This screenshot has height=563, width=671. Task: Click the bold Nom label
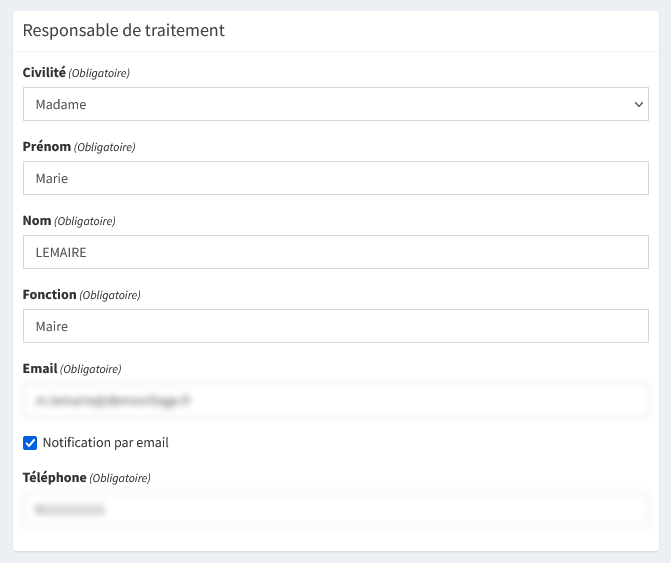[x=36, y=220]
